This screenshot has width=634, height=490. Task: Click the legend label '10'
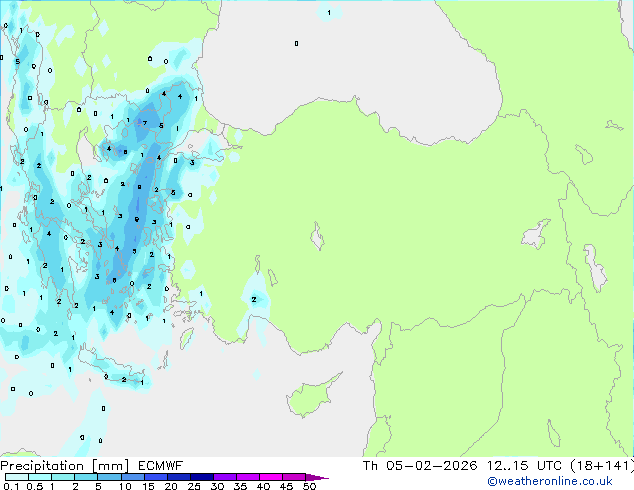125,486
